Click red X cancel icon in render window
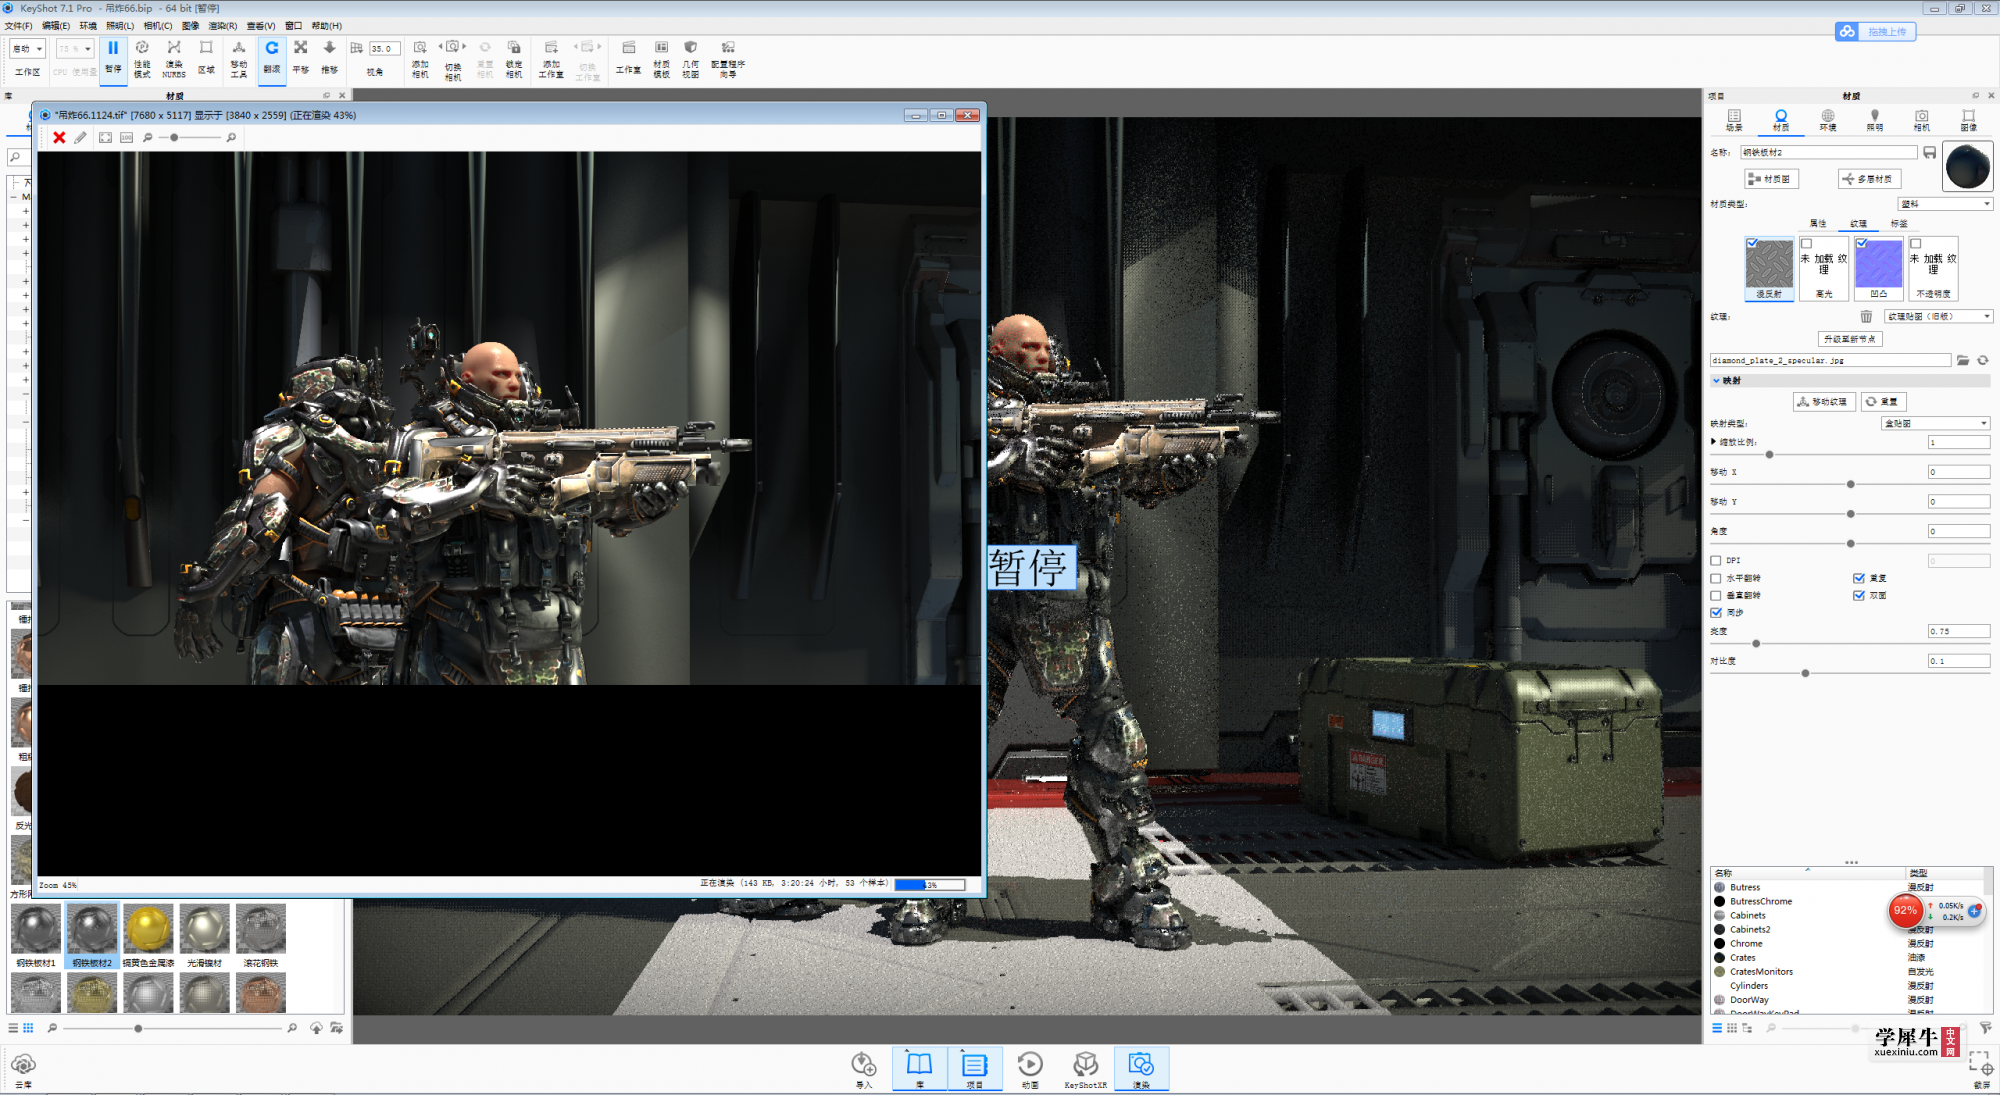The image size is (2000, 1095). click(x=59, y=137)
